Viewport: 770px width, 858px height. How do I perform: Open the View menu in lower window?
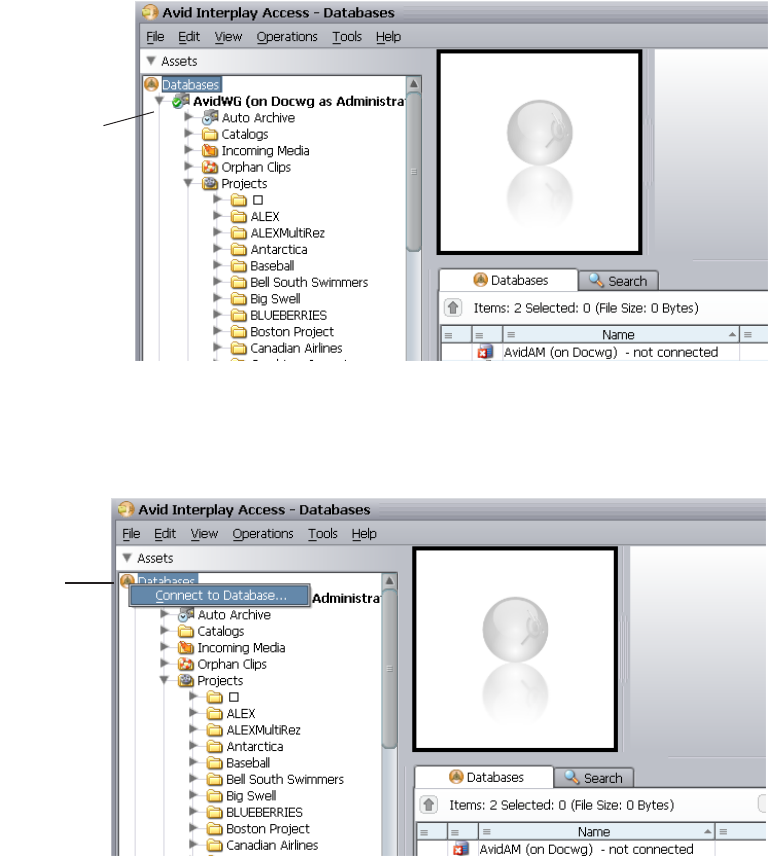[204, 534]
